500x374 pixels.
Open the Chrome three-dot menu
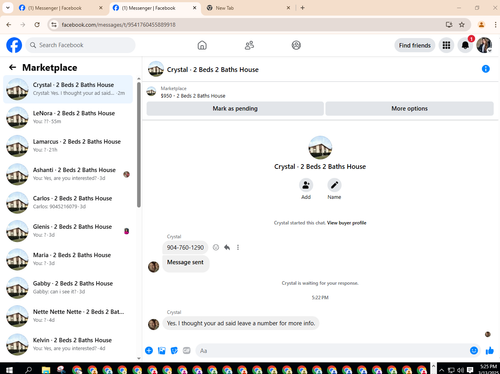tap(495, 25)
